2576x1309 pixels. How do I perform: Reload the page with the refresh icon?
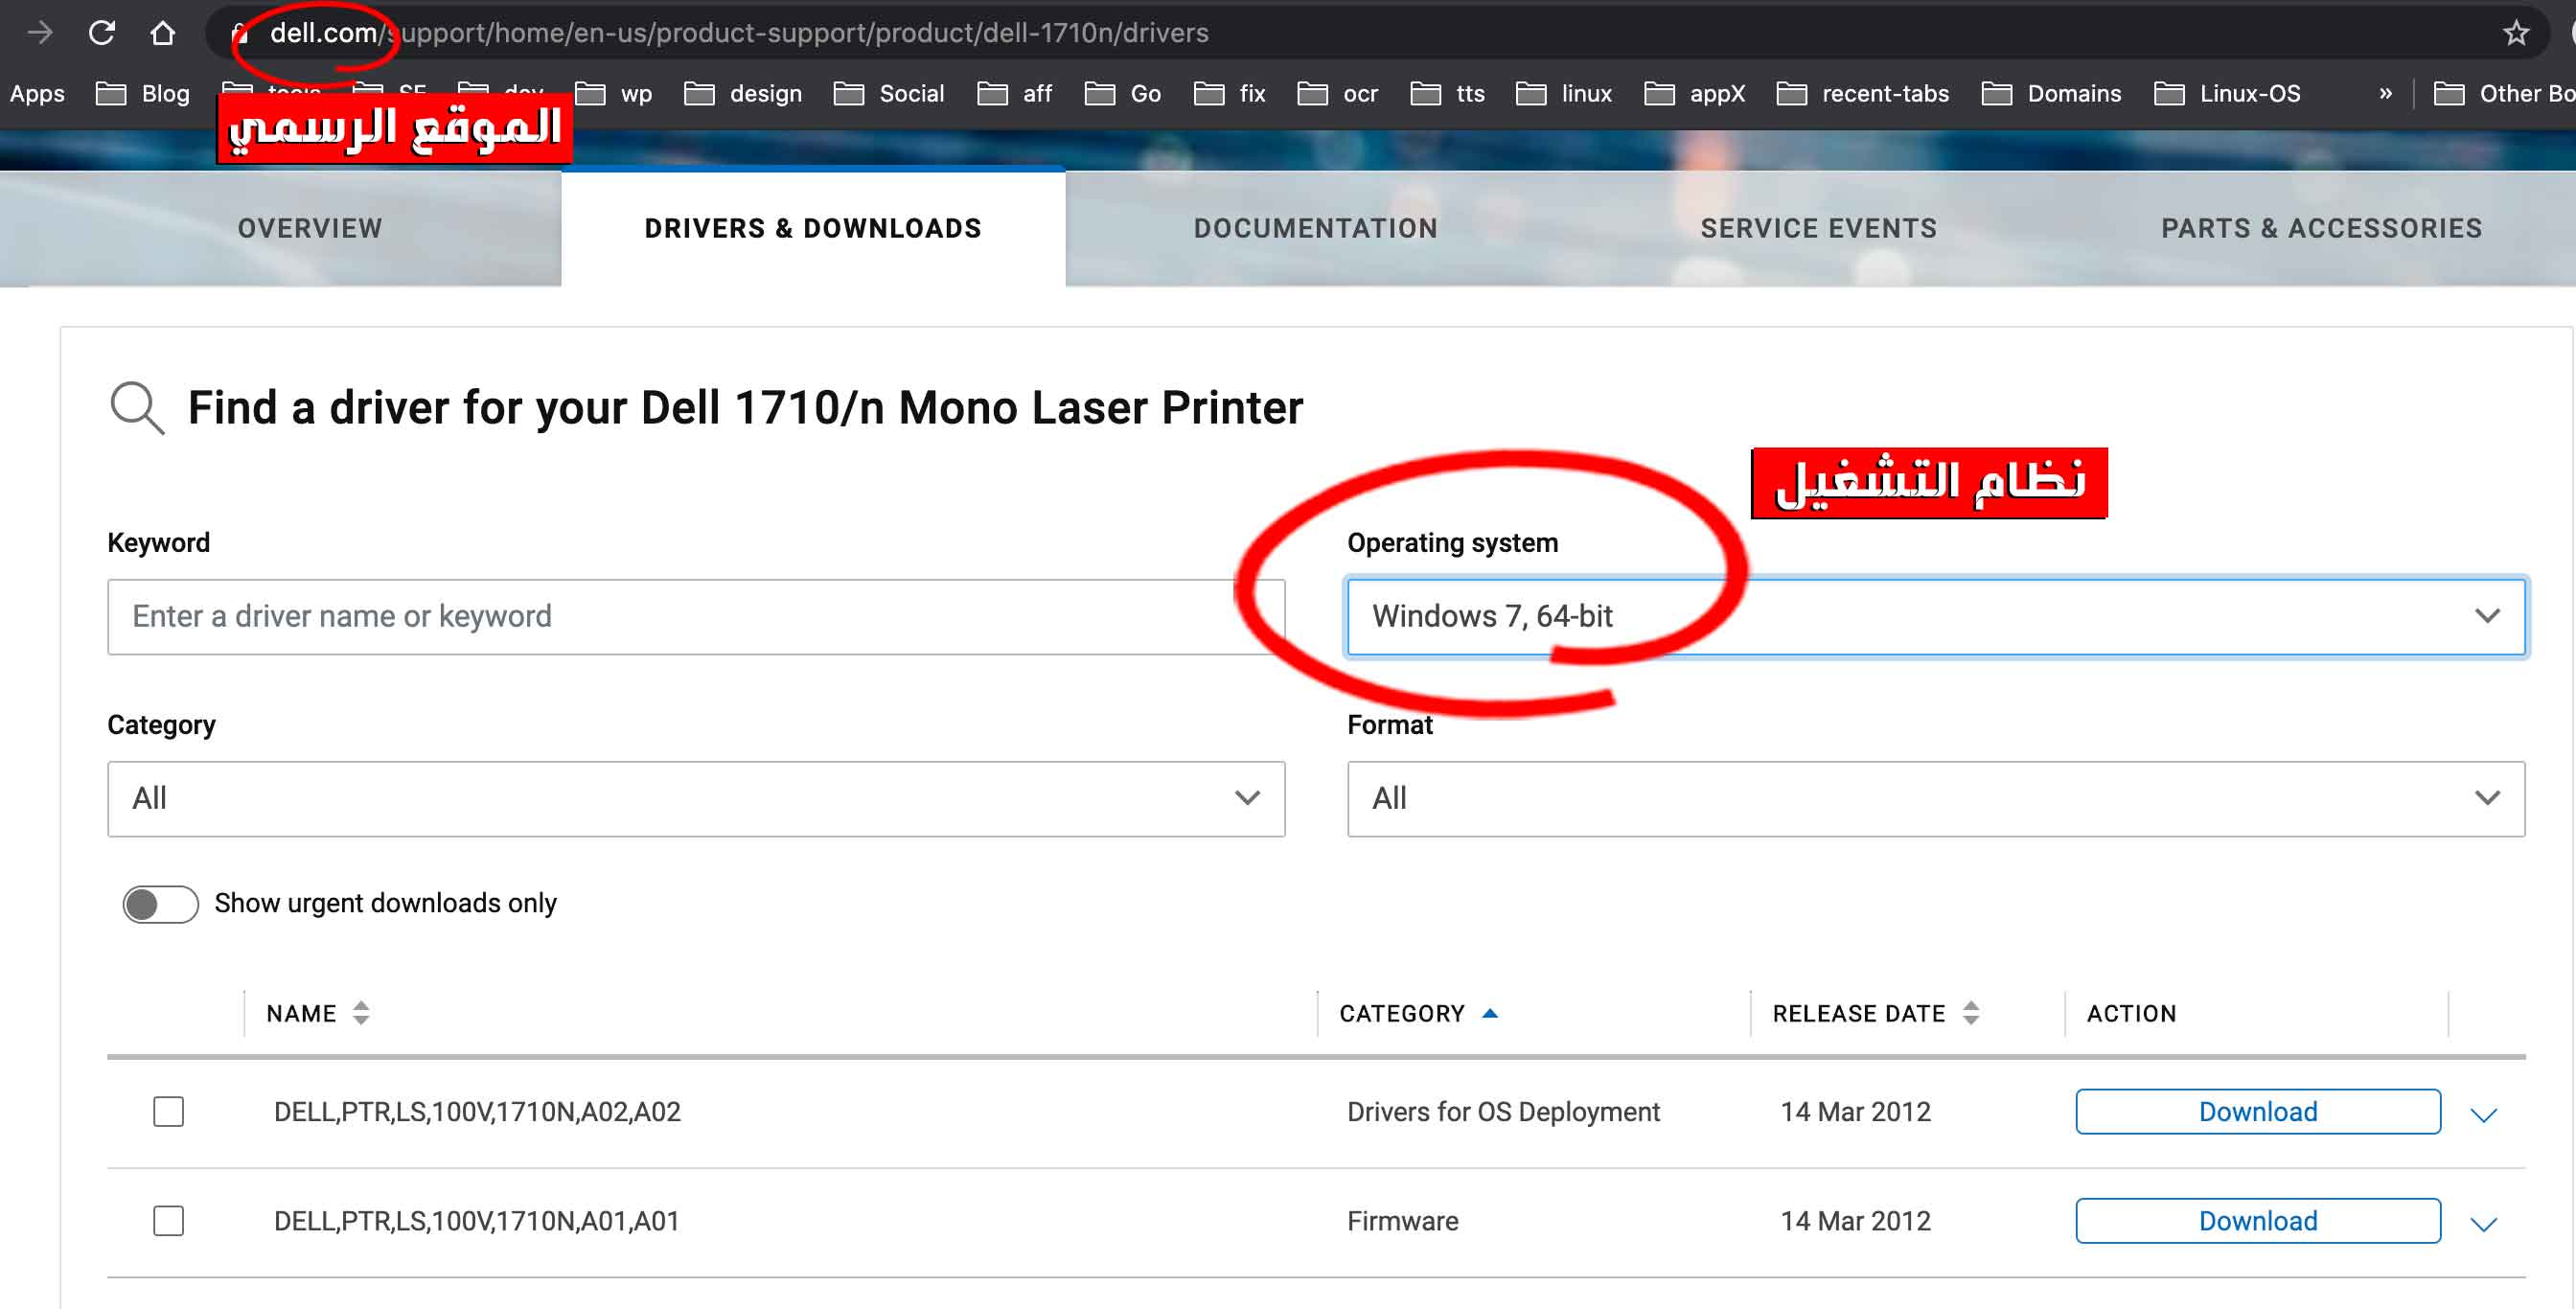(102, 33)
